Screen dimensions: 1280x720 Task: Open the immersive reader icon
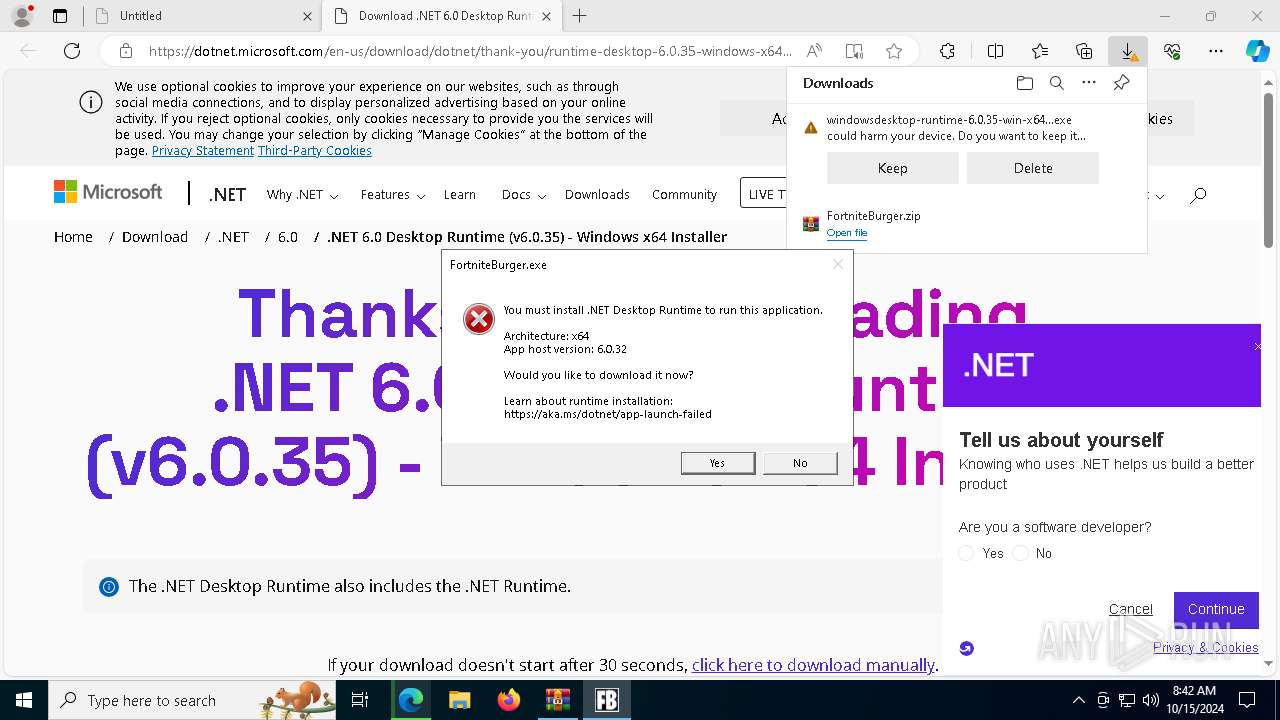tap(854, 51)
